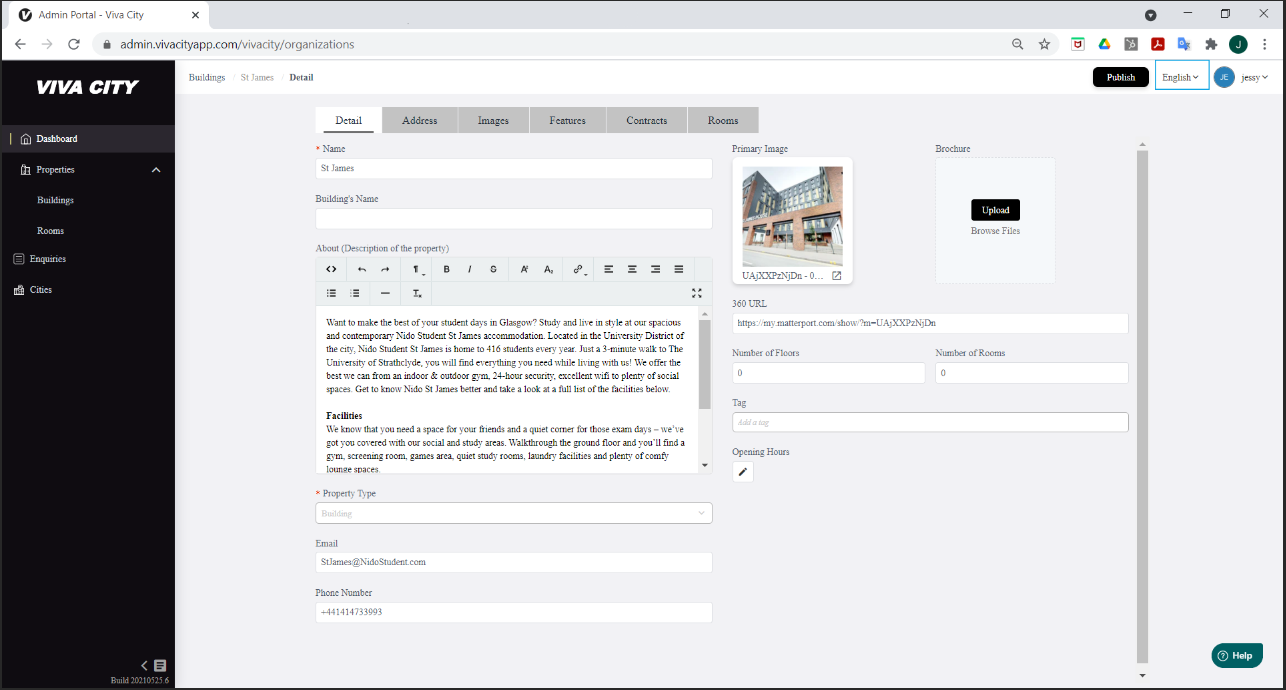
Task: Open the Help chat button
Action: 1236,656
